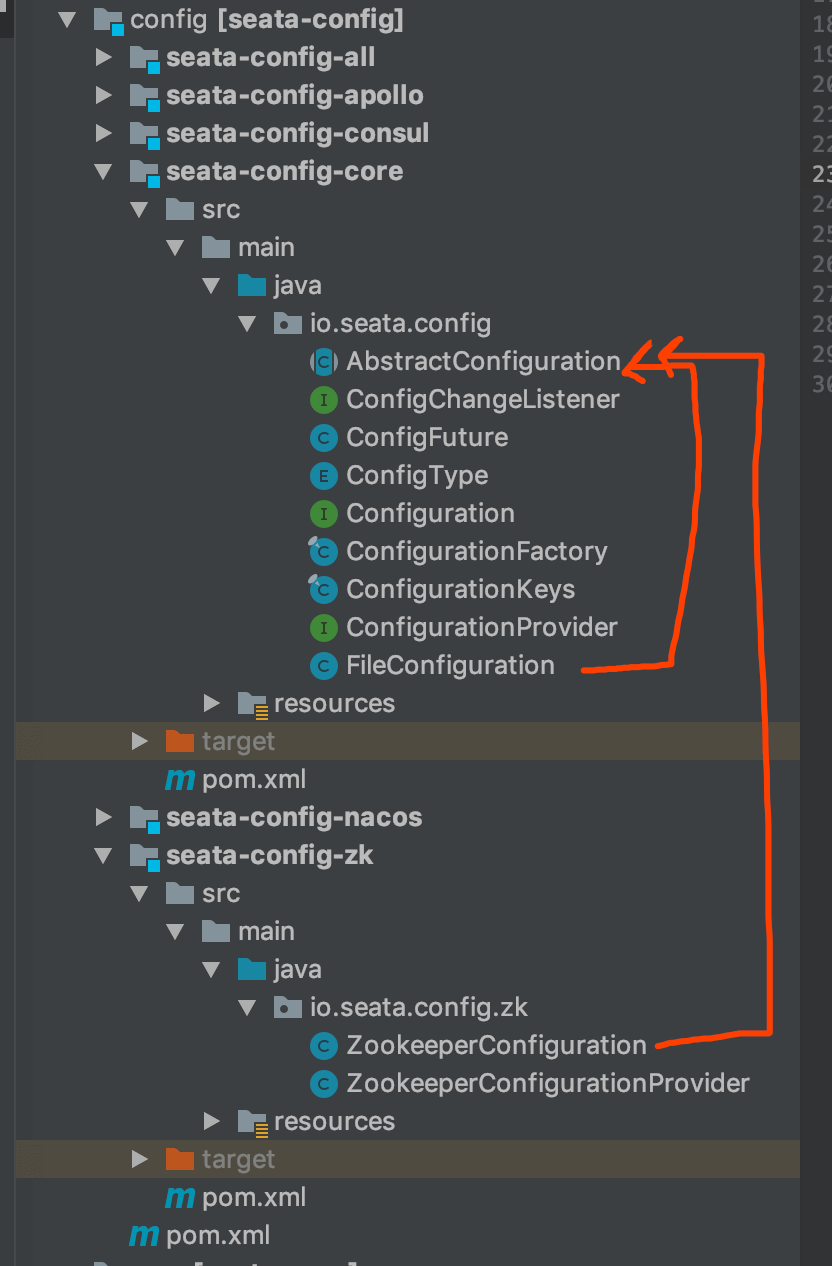Click the ConfigChangeListener interface icon

322,400
